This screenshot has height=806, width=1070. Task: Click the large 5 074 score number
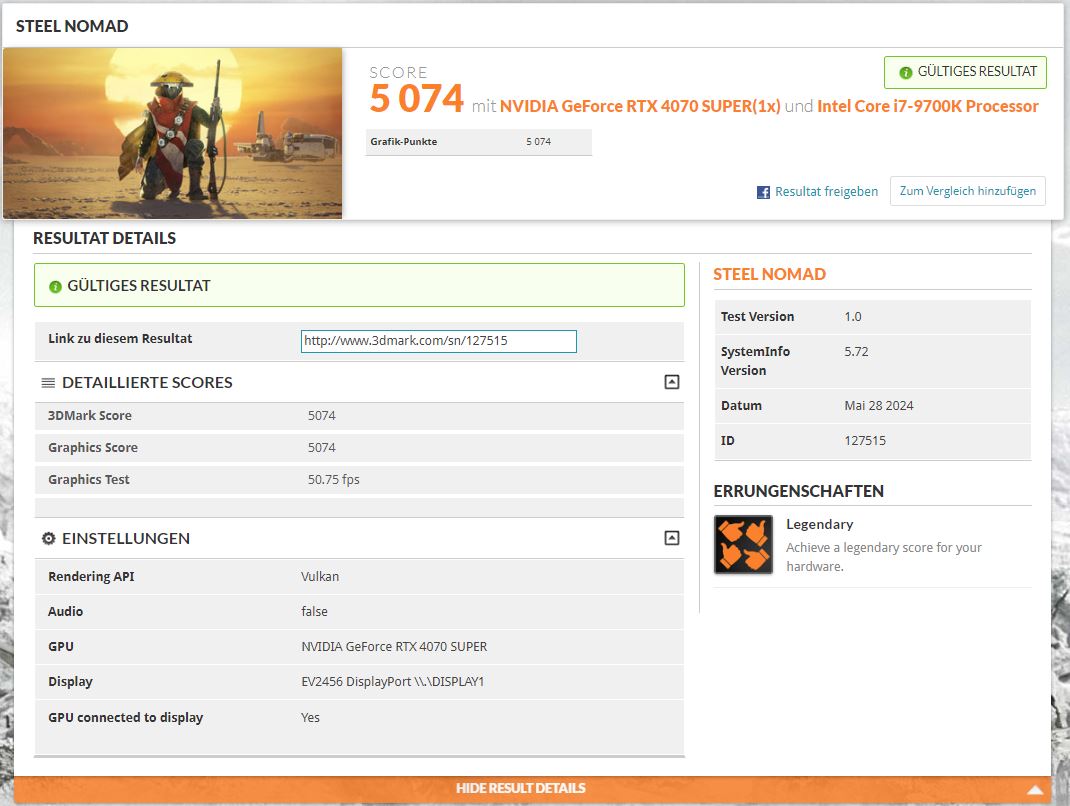point(416,99)
